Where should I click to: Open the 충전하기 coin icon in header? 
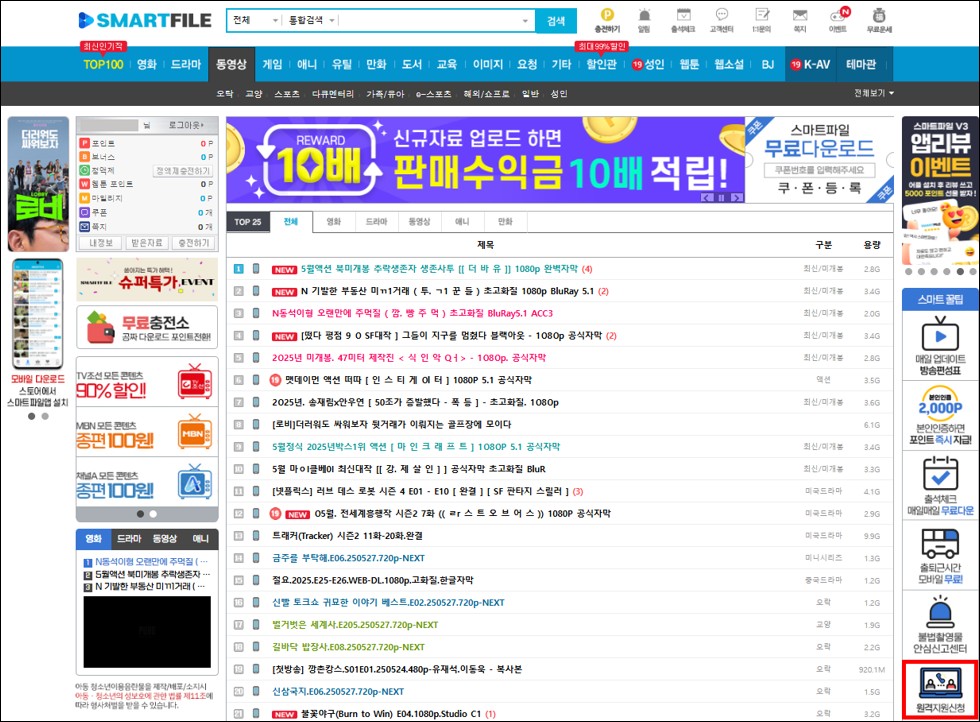coord(607,15)
